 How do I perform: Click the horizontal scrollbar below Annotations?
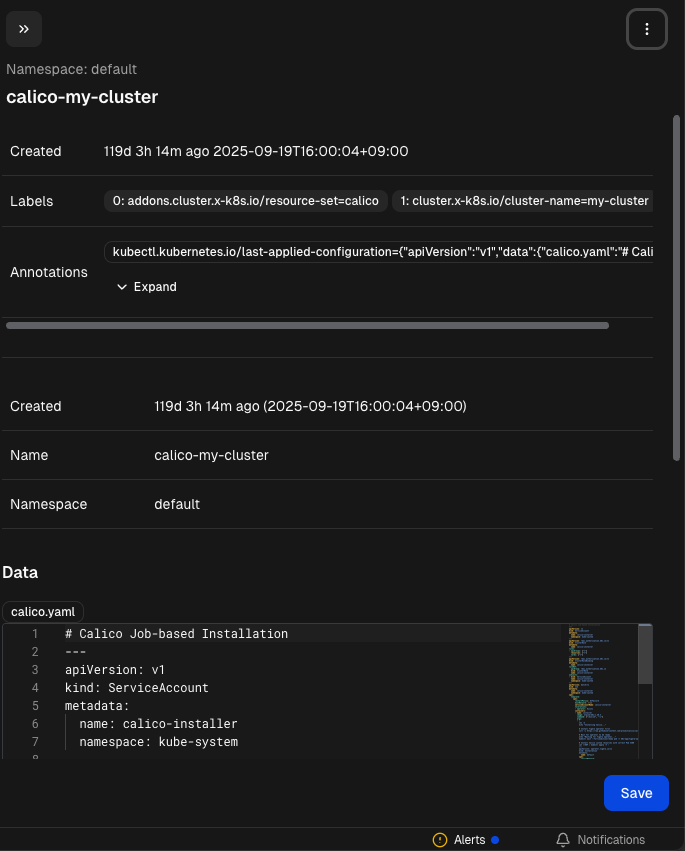307,325
